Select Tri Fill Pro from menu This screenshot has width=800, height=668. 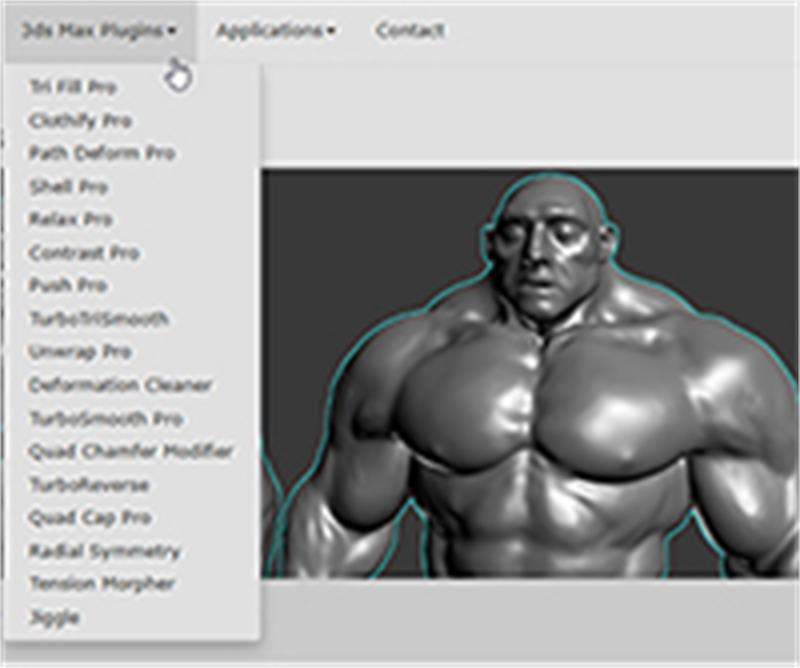[73, 88]
